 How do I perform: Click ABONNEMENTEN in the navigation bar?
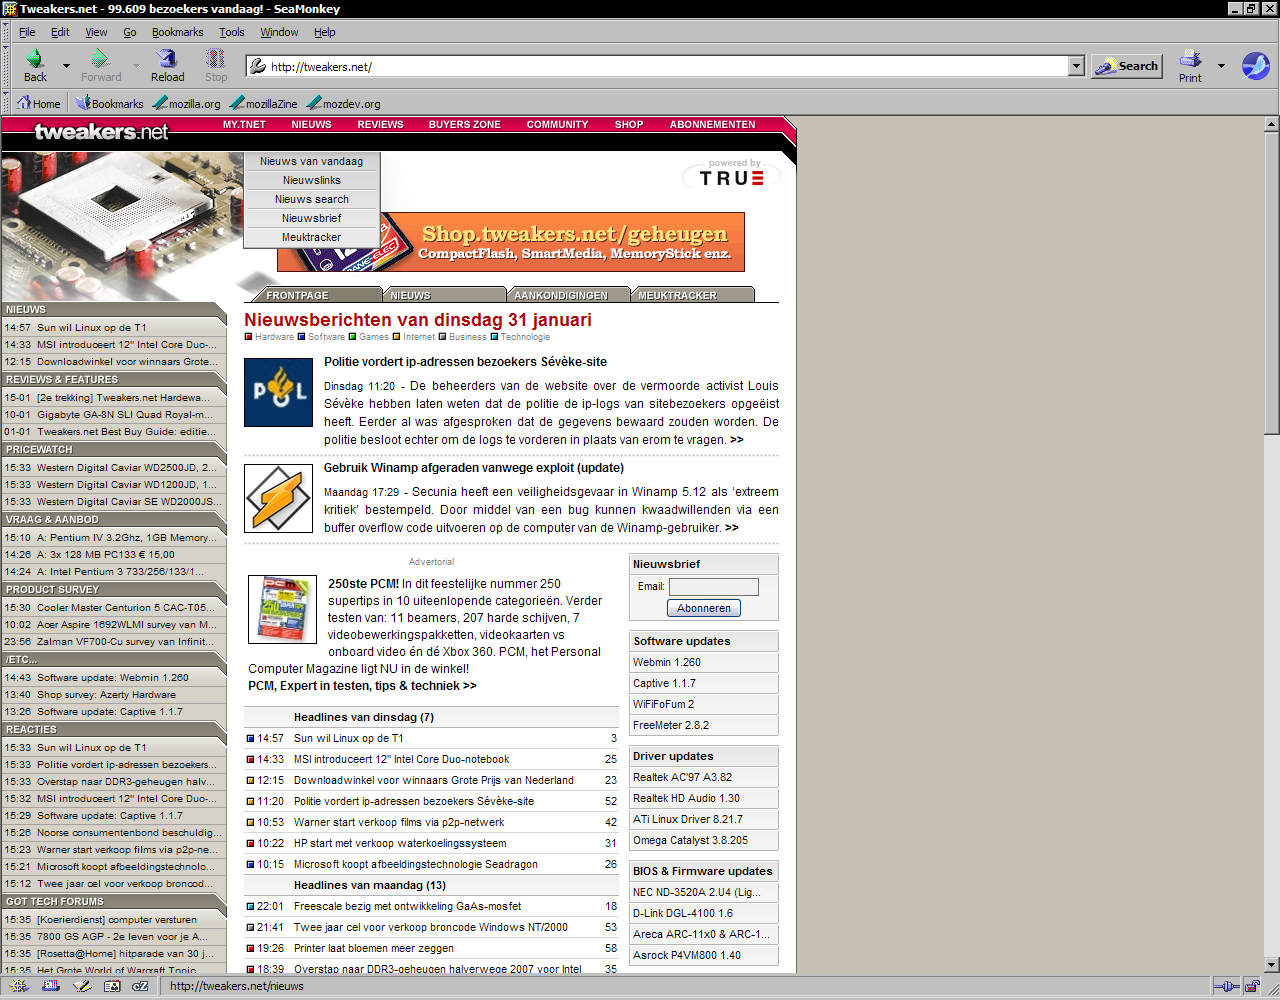click(712, 125)
